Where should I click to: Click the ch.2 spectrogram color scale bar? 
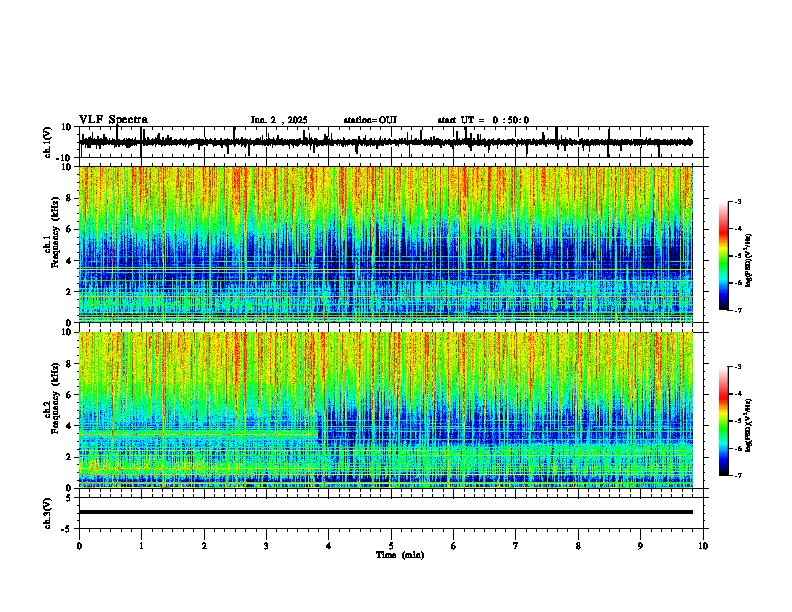point(723,421)
